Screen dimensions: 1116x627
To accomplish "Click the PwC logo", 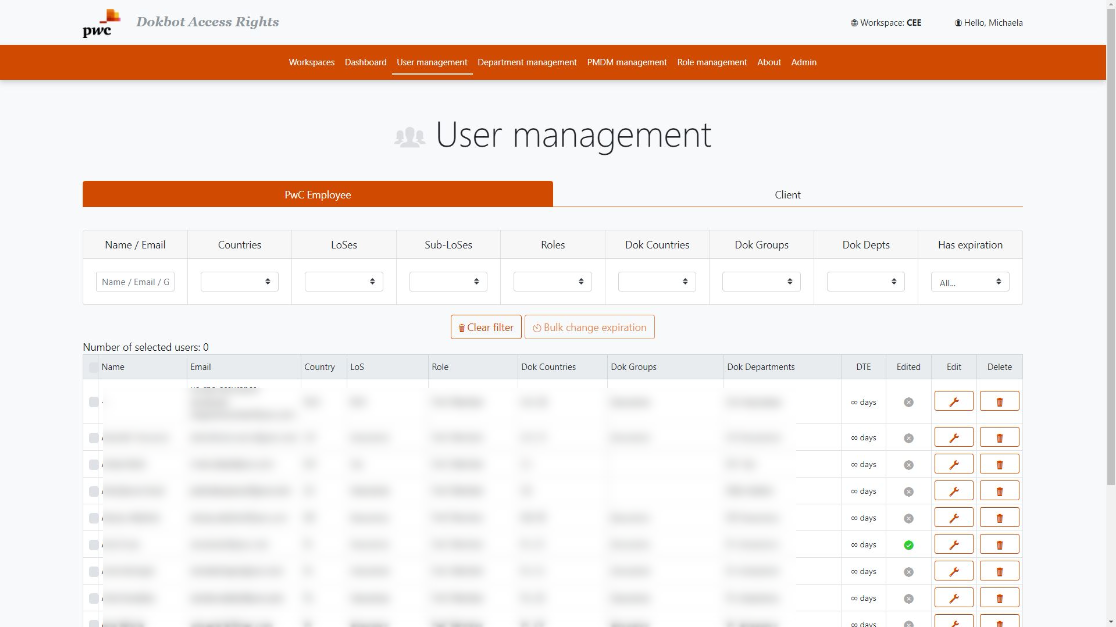I will pyautogui.click(x=101, y=23).
